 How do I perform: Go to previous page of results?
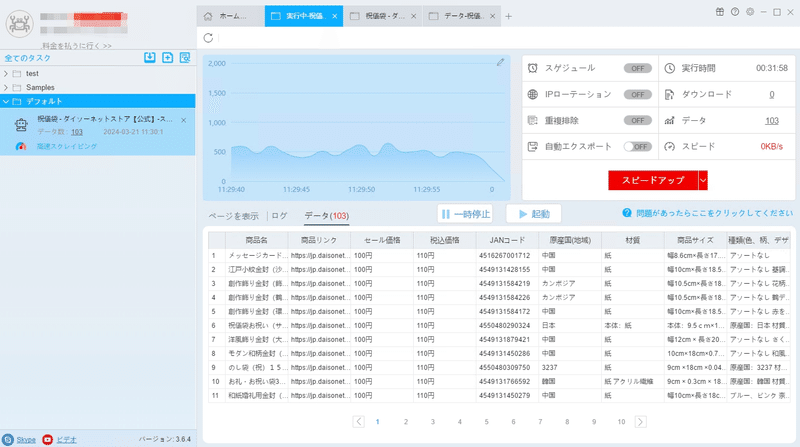(x=359, y=421)
